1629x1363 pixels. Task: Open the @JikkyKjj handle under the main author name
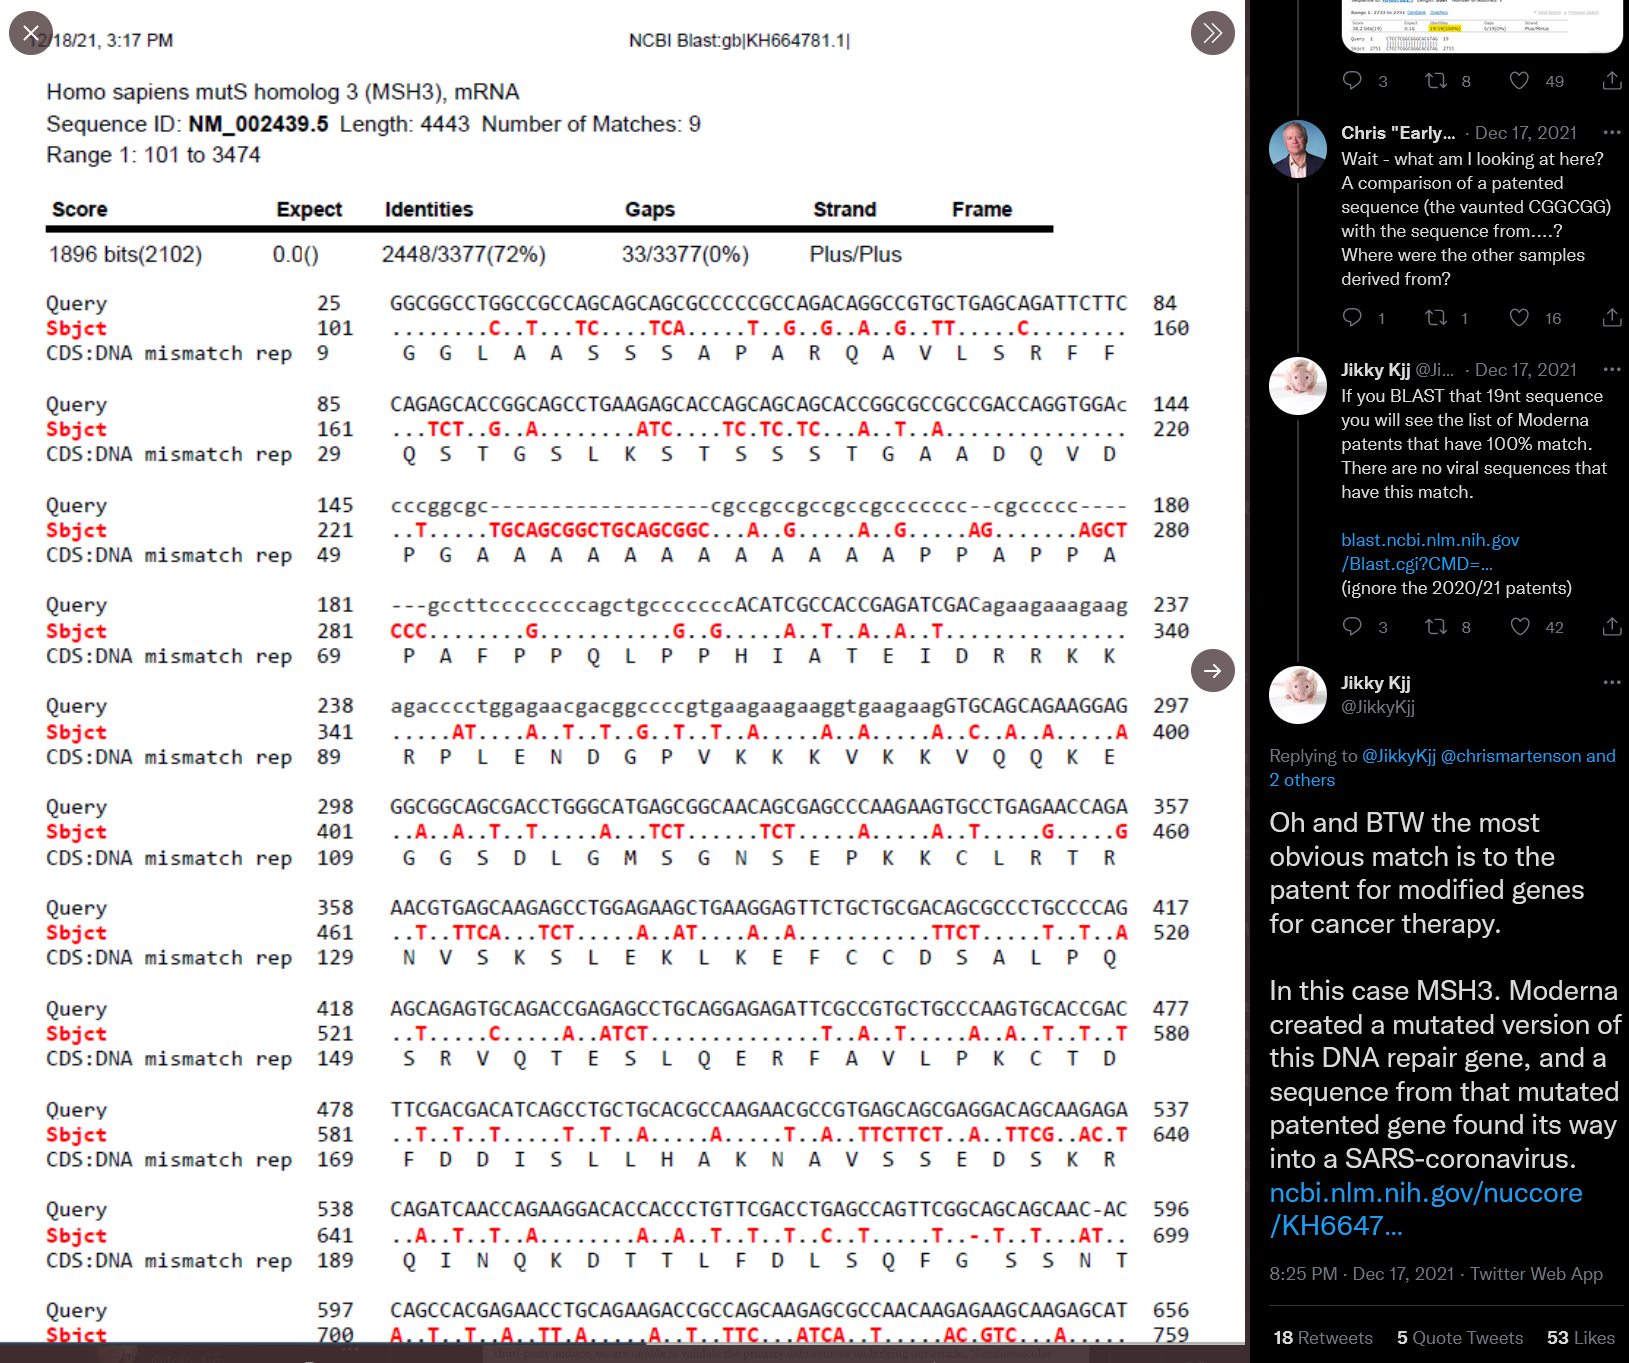point(1378,707)
